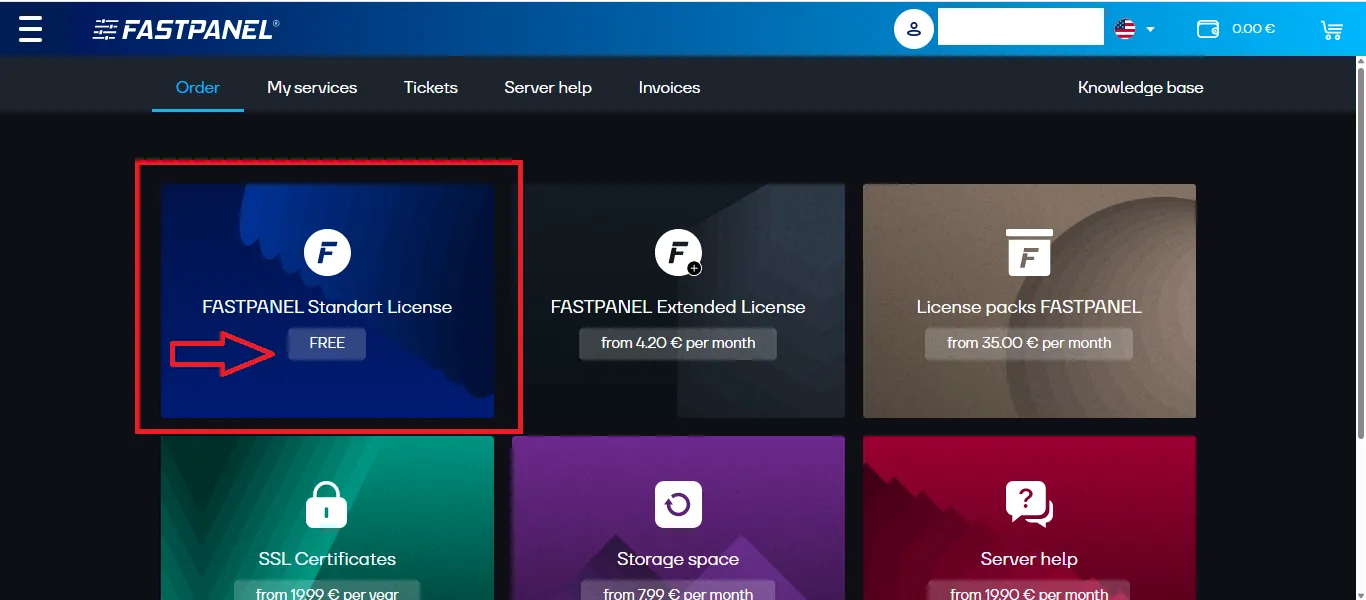Click the Storage space circular arrow icon

point(678,504)
